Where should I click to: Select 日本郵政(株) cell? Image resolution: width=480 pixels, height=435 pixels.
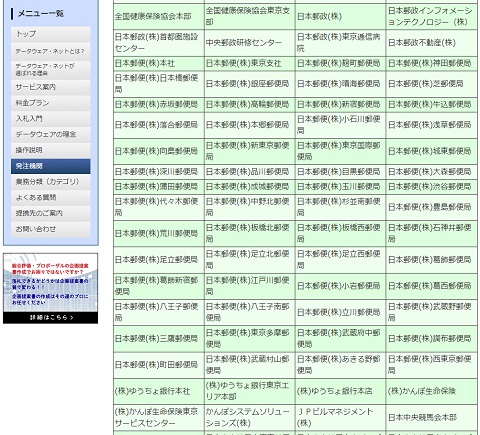click(340, 16)
